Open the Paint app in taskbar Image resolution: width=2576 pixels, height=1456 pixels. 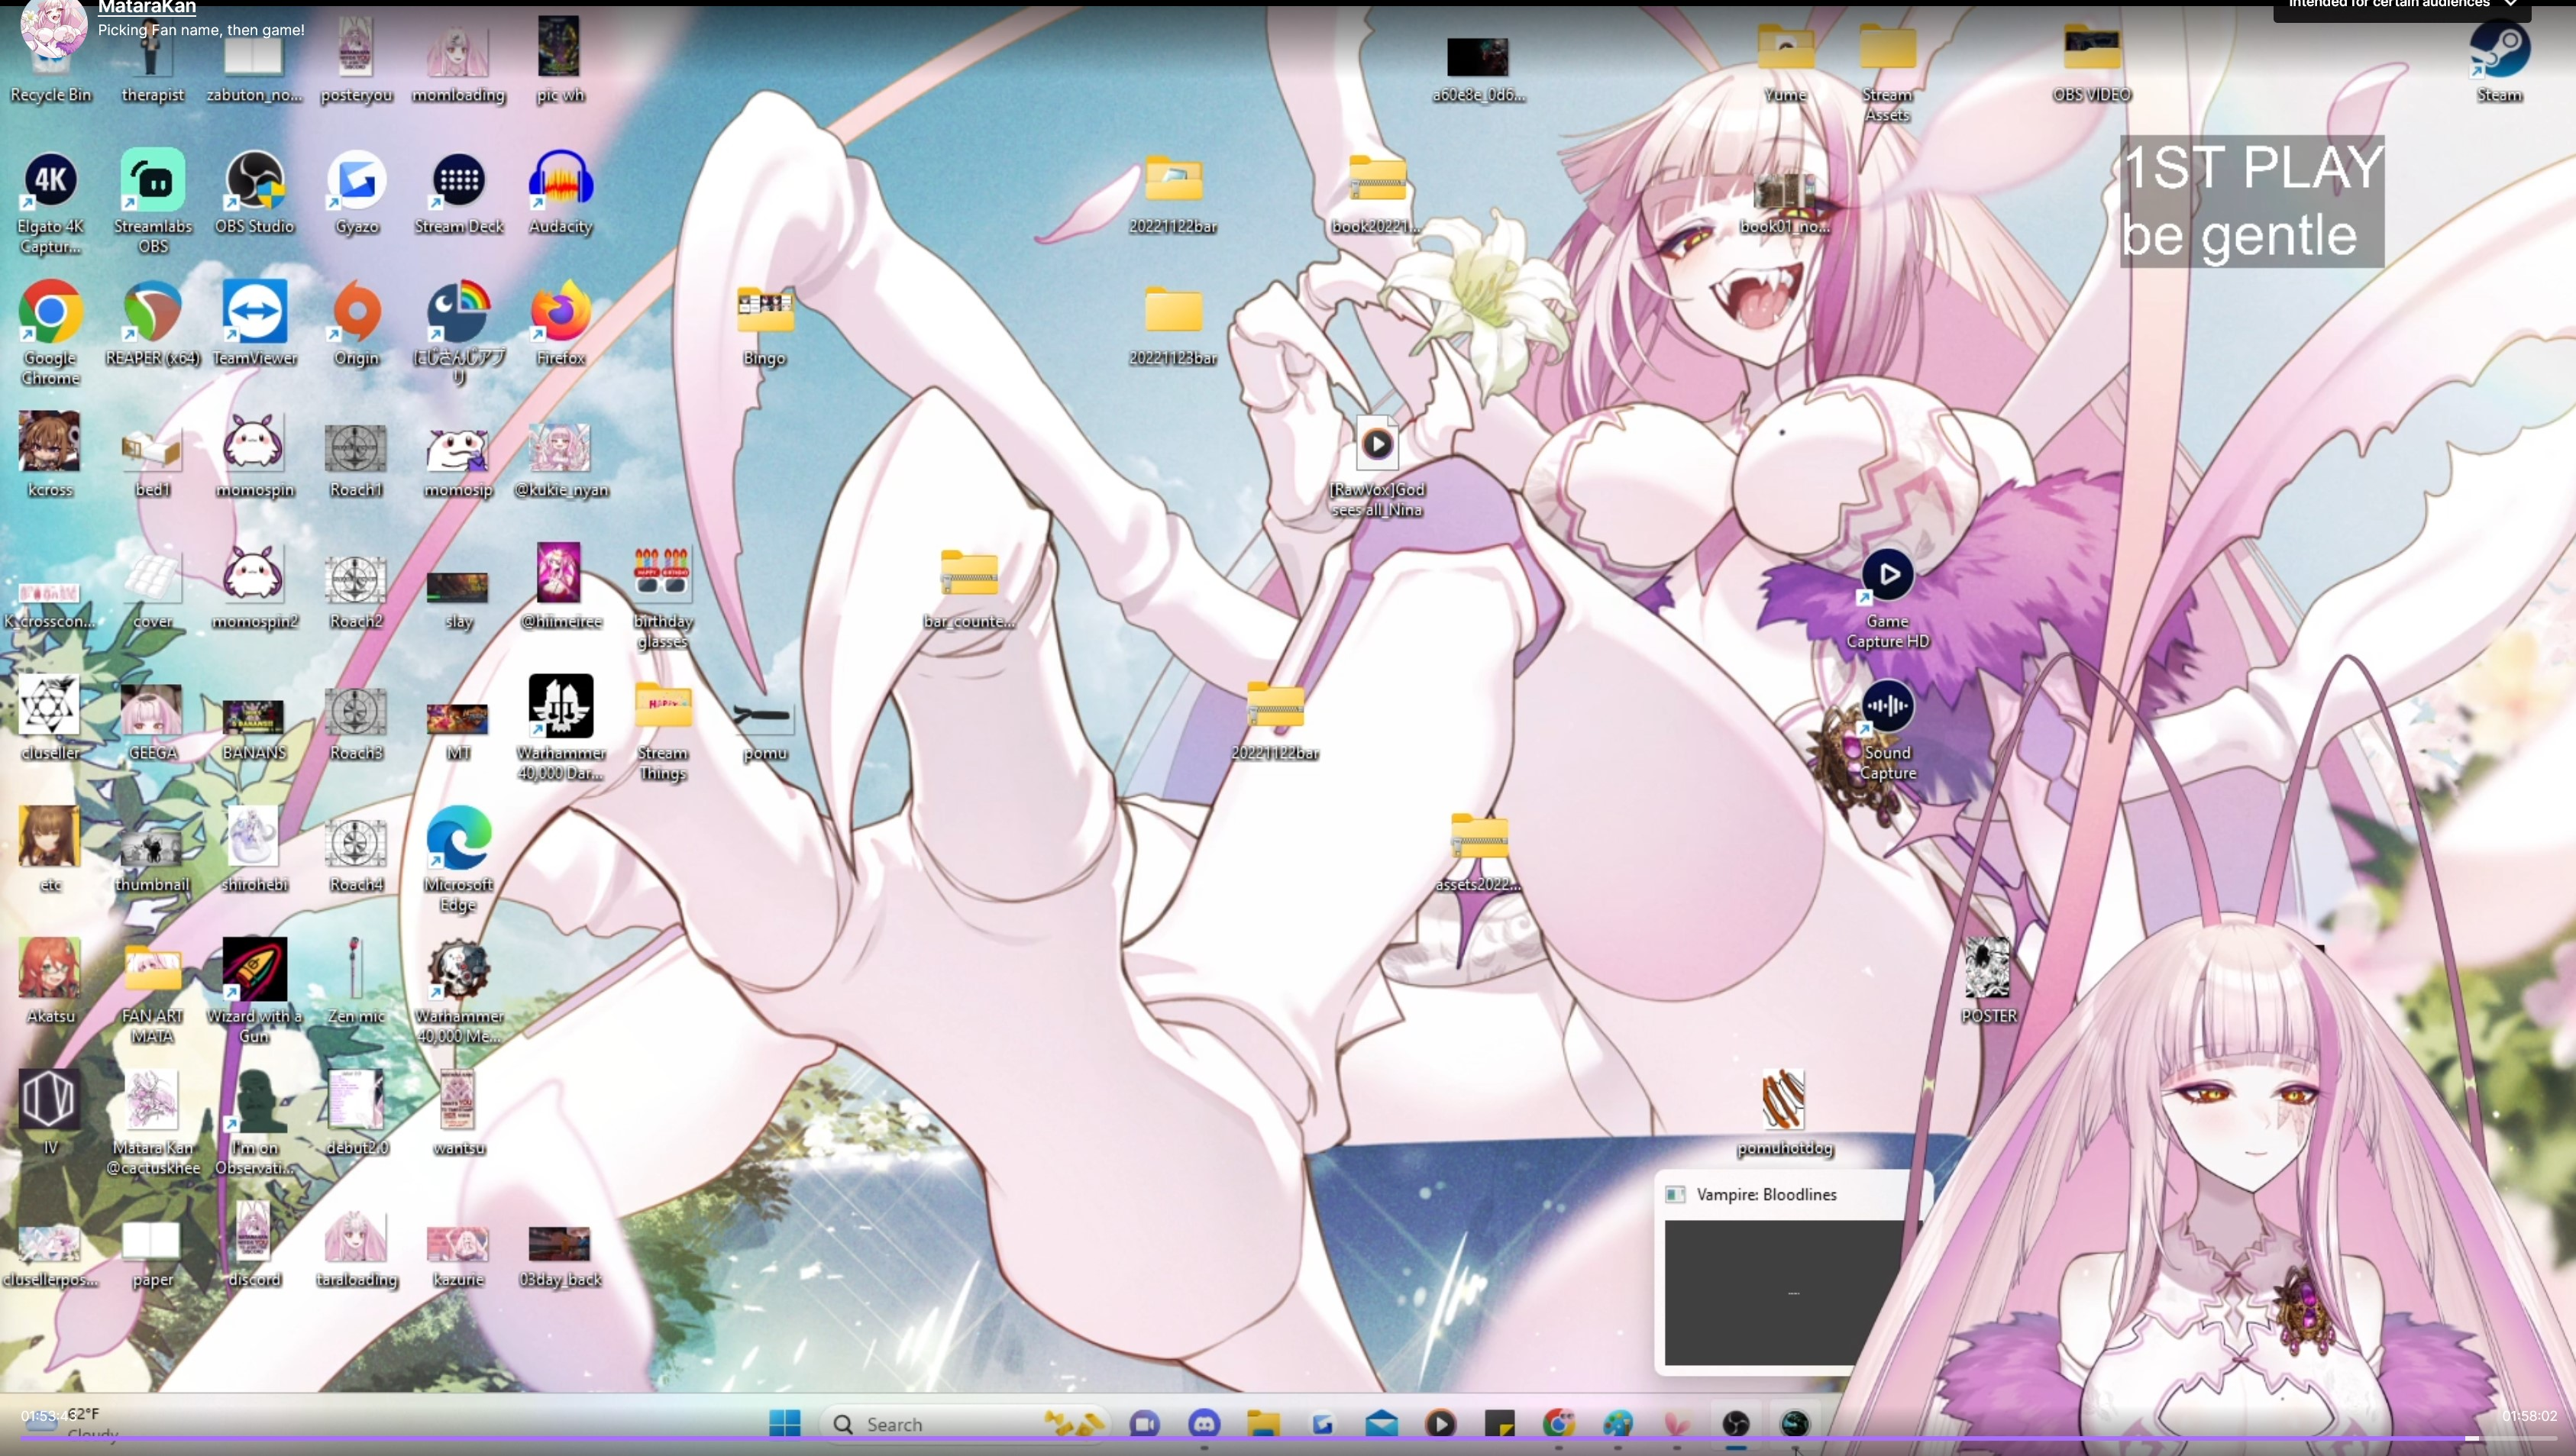[x=1617, y=1423]
